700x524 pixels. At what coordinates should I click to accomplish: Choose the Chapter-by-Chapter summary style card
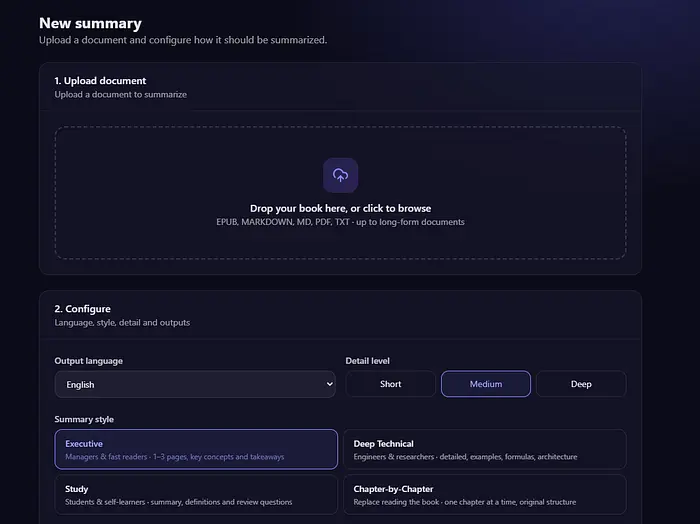(x=485, y=495)
